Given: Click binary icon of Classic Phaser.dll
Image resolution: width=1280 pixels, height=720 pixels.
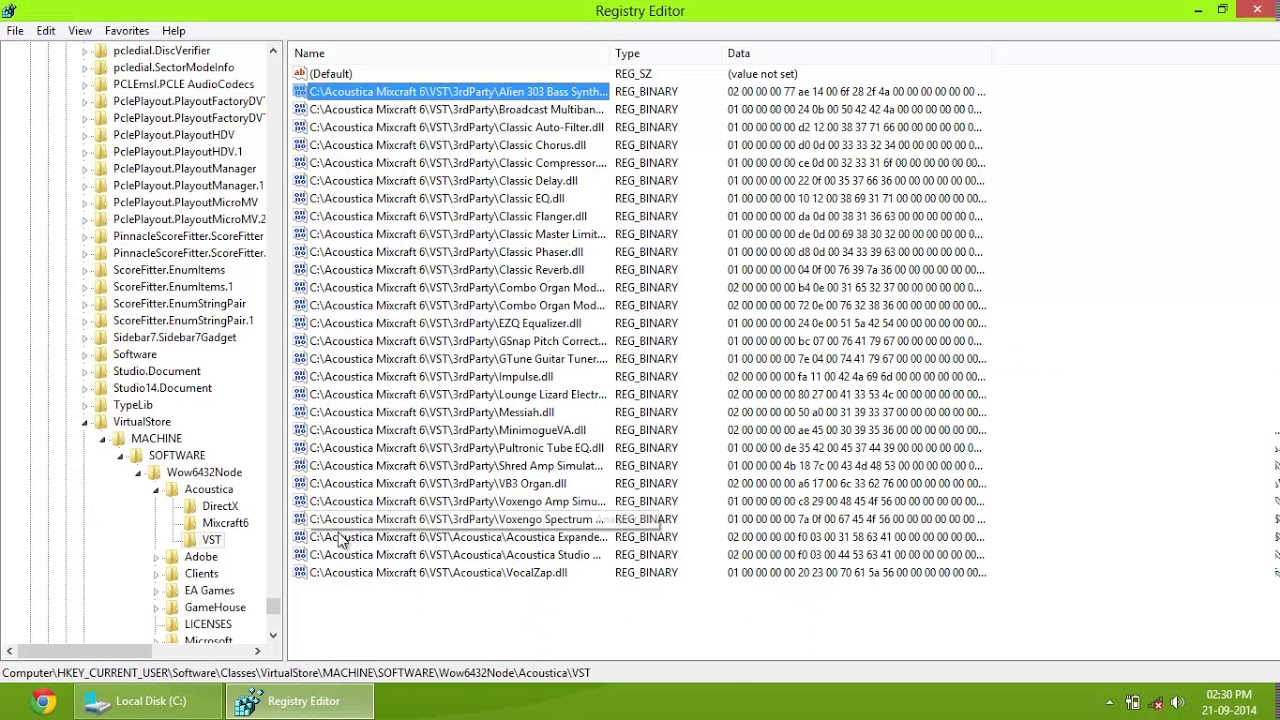Looking at the screenshot, I should point(300,252).
